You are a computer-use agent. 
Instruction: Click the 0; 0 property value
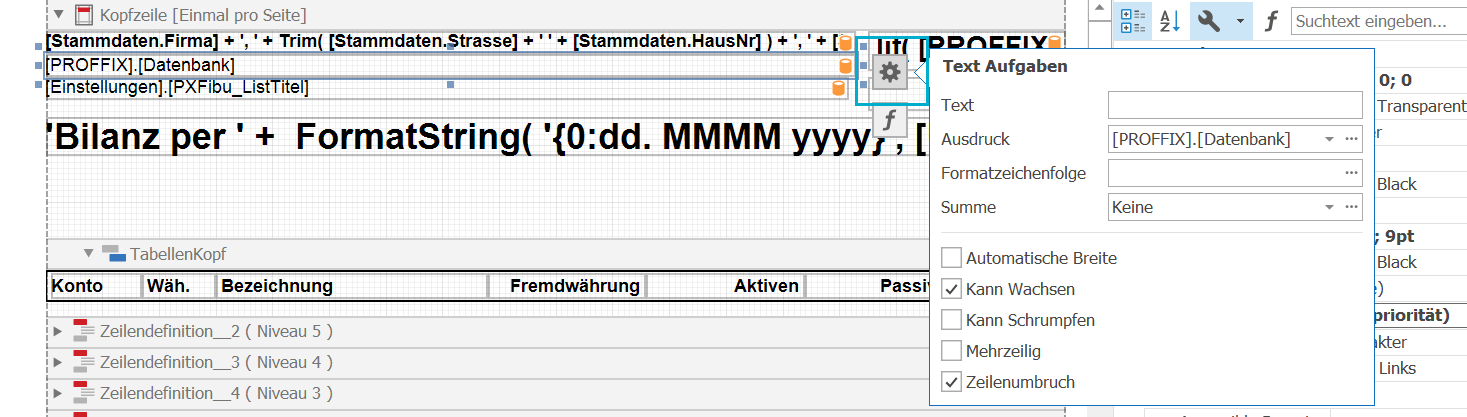point(1394,80)
